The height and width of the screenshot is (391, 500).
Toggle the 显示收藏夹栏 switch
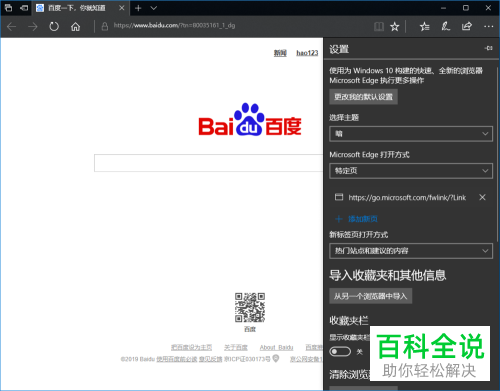(340, 351)
